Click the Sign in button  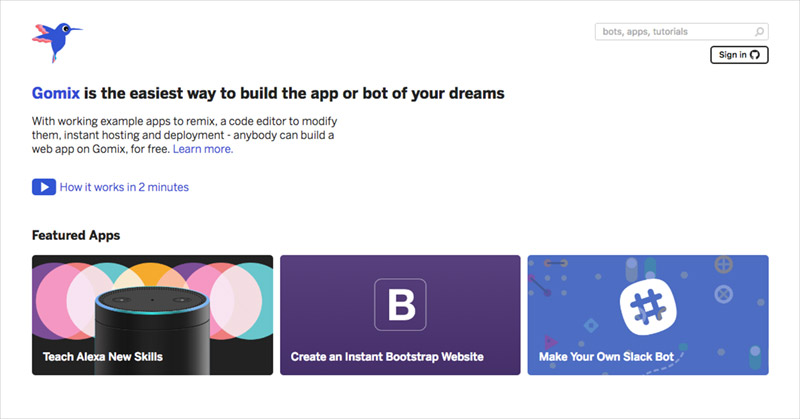(739, 55)
